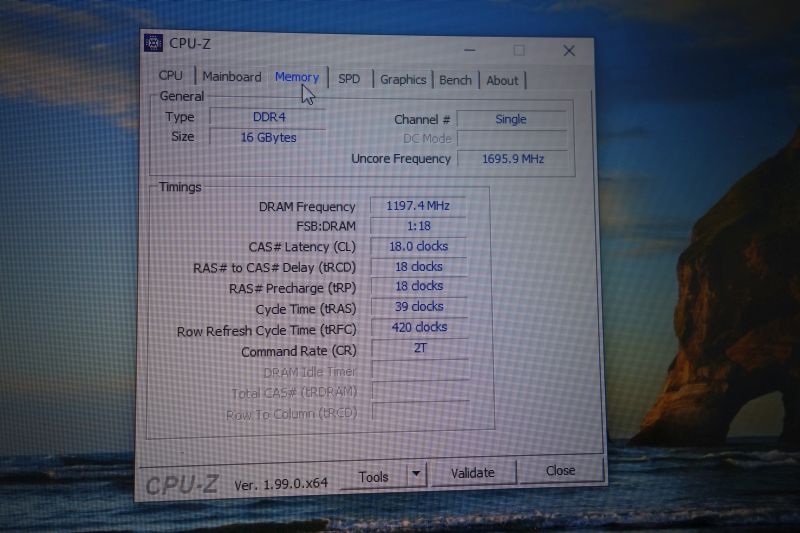Viewport: 800px width, 533px height.
Task: Select Uncore Frequency value 1695.9 MHz
Action: click(x=513, y=159)
